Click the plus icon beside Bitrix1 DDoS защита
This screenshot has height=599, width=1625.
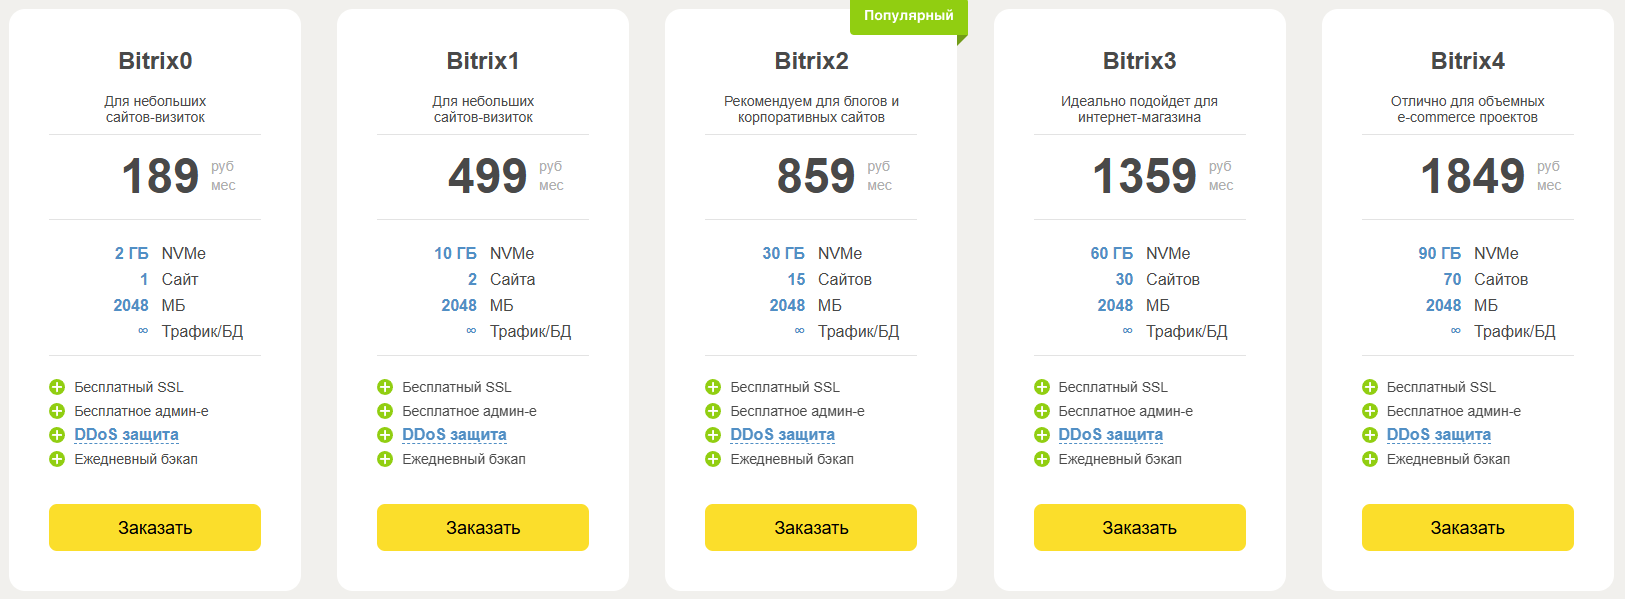(x=385, y=435)
